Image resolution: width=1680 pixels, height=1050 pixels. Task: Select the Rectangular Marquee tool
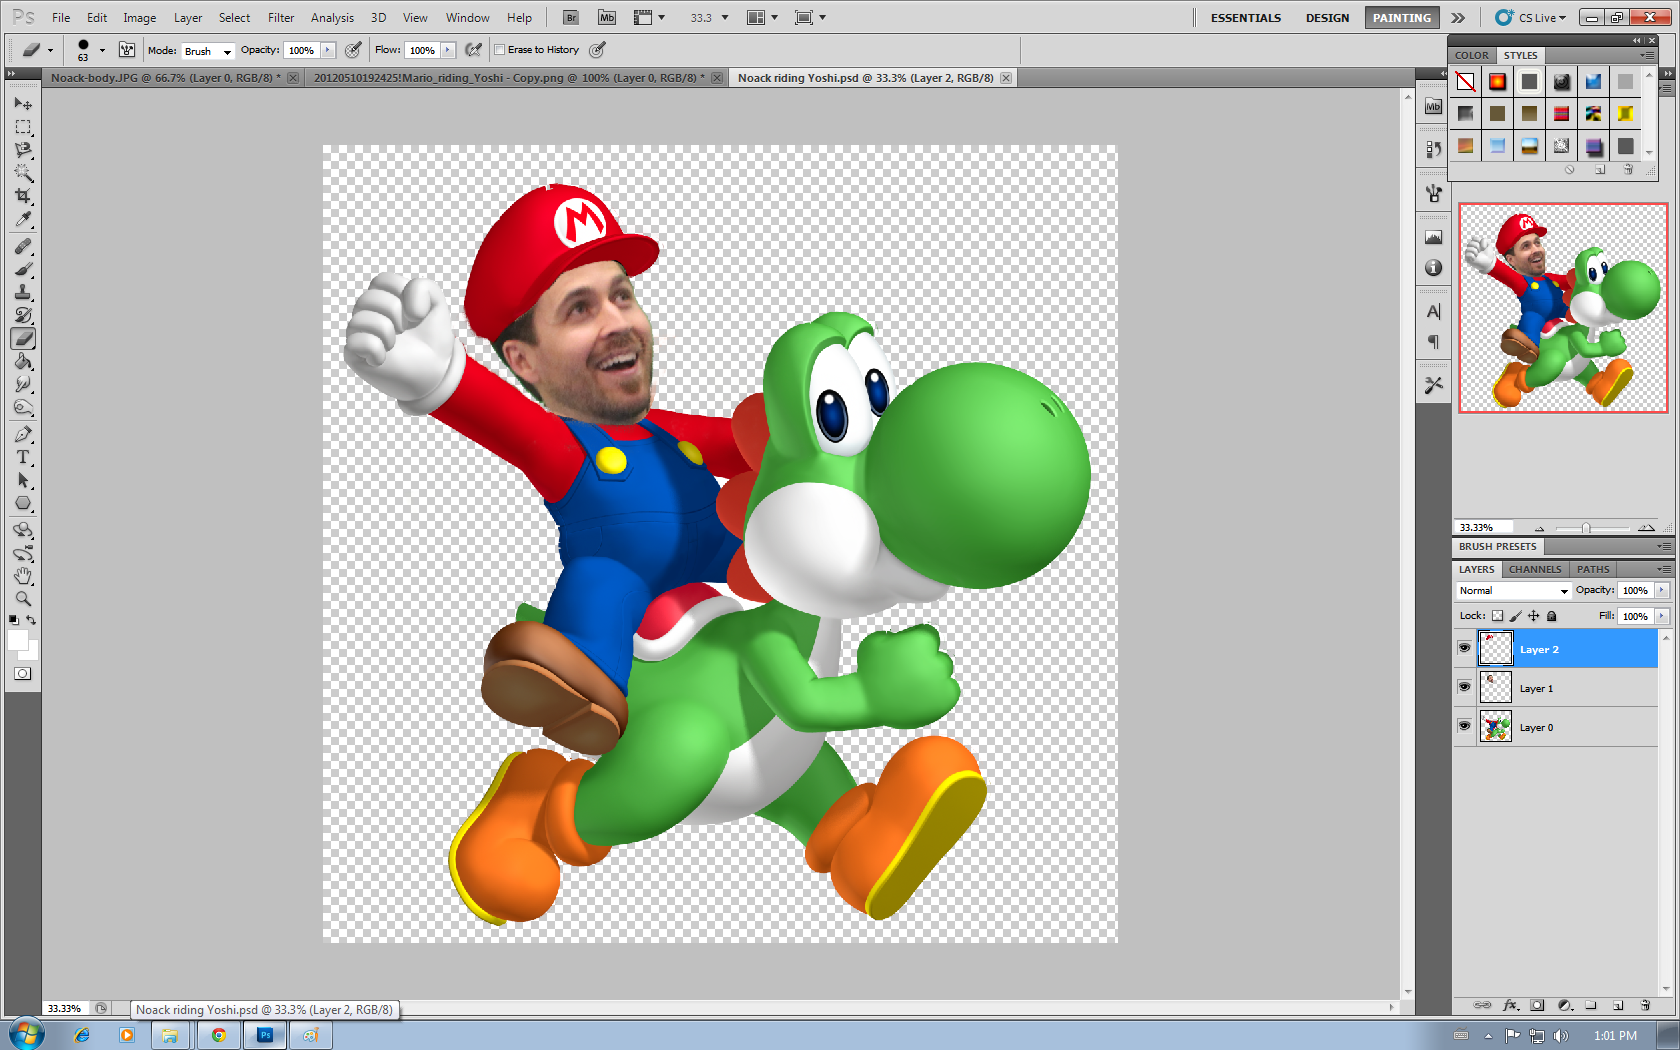23,127
